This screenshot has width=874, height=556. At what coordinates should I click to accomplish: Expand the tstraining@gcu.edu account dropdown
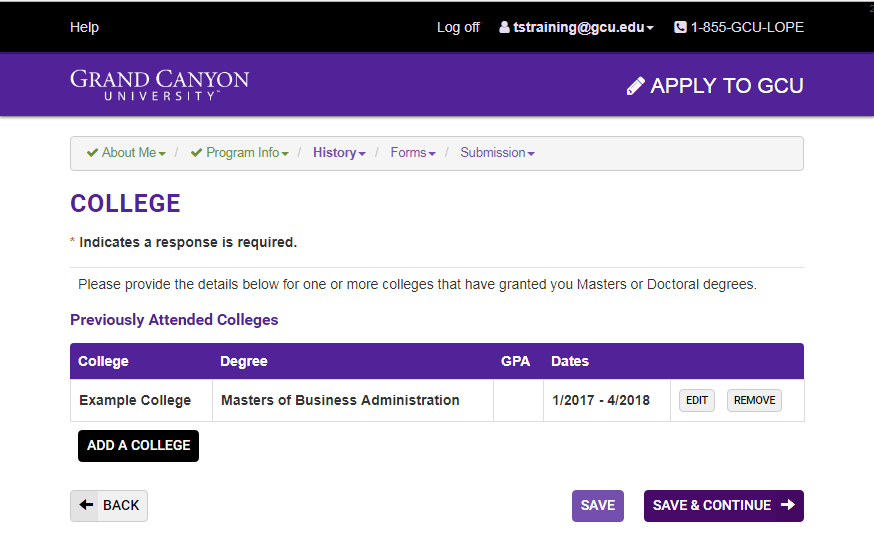click(576, 27)
